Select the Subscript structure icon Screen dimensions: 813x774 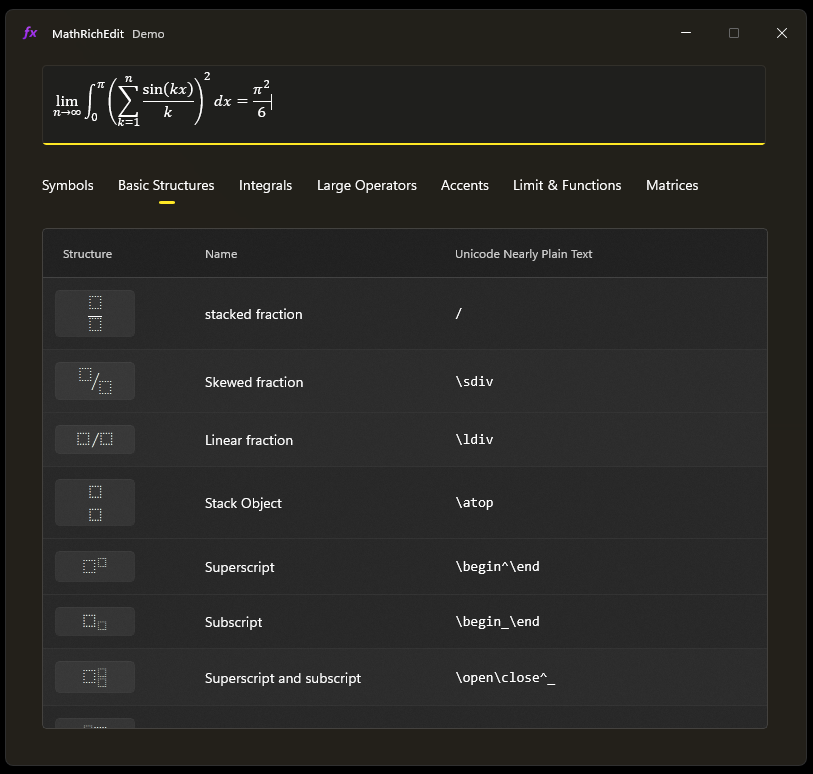coord(94,621)
